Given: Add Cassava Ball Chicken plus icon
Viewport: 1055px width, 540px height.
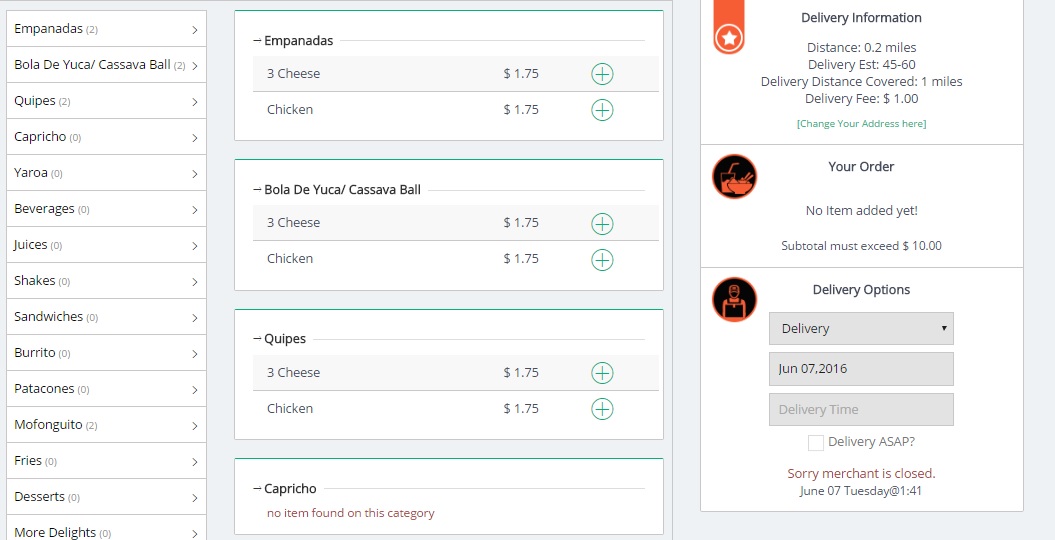Looking at the screenshot, I should point(602,259).
